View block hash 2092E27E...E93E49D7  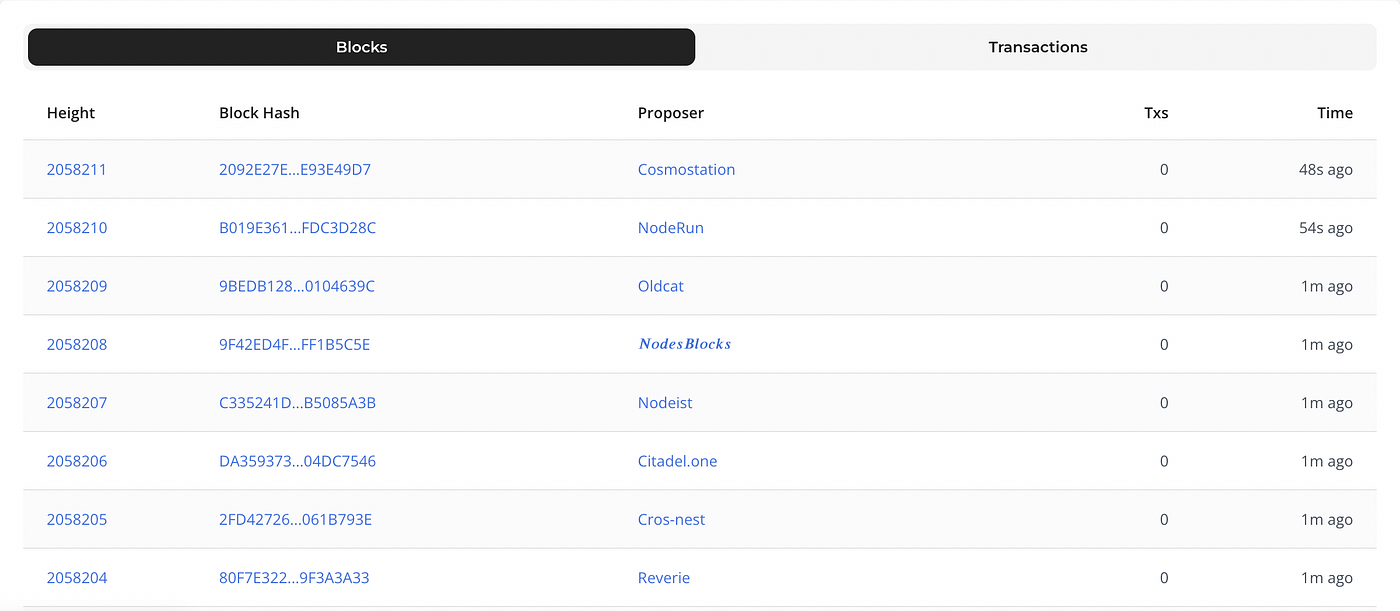click(x=295, y=170)
